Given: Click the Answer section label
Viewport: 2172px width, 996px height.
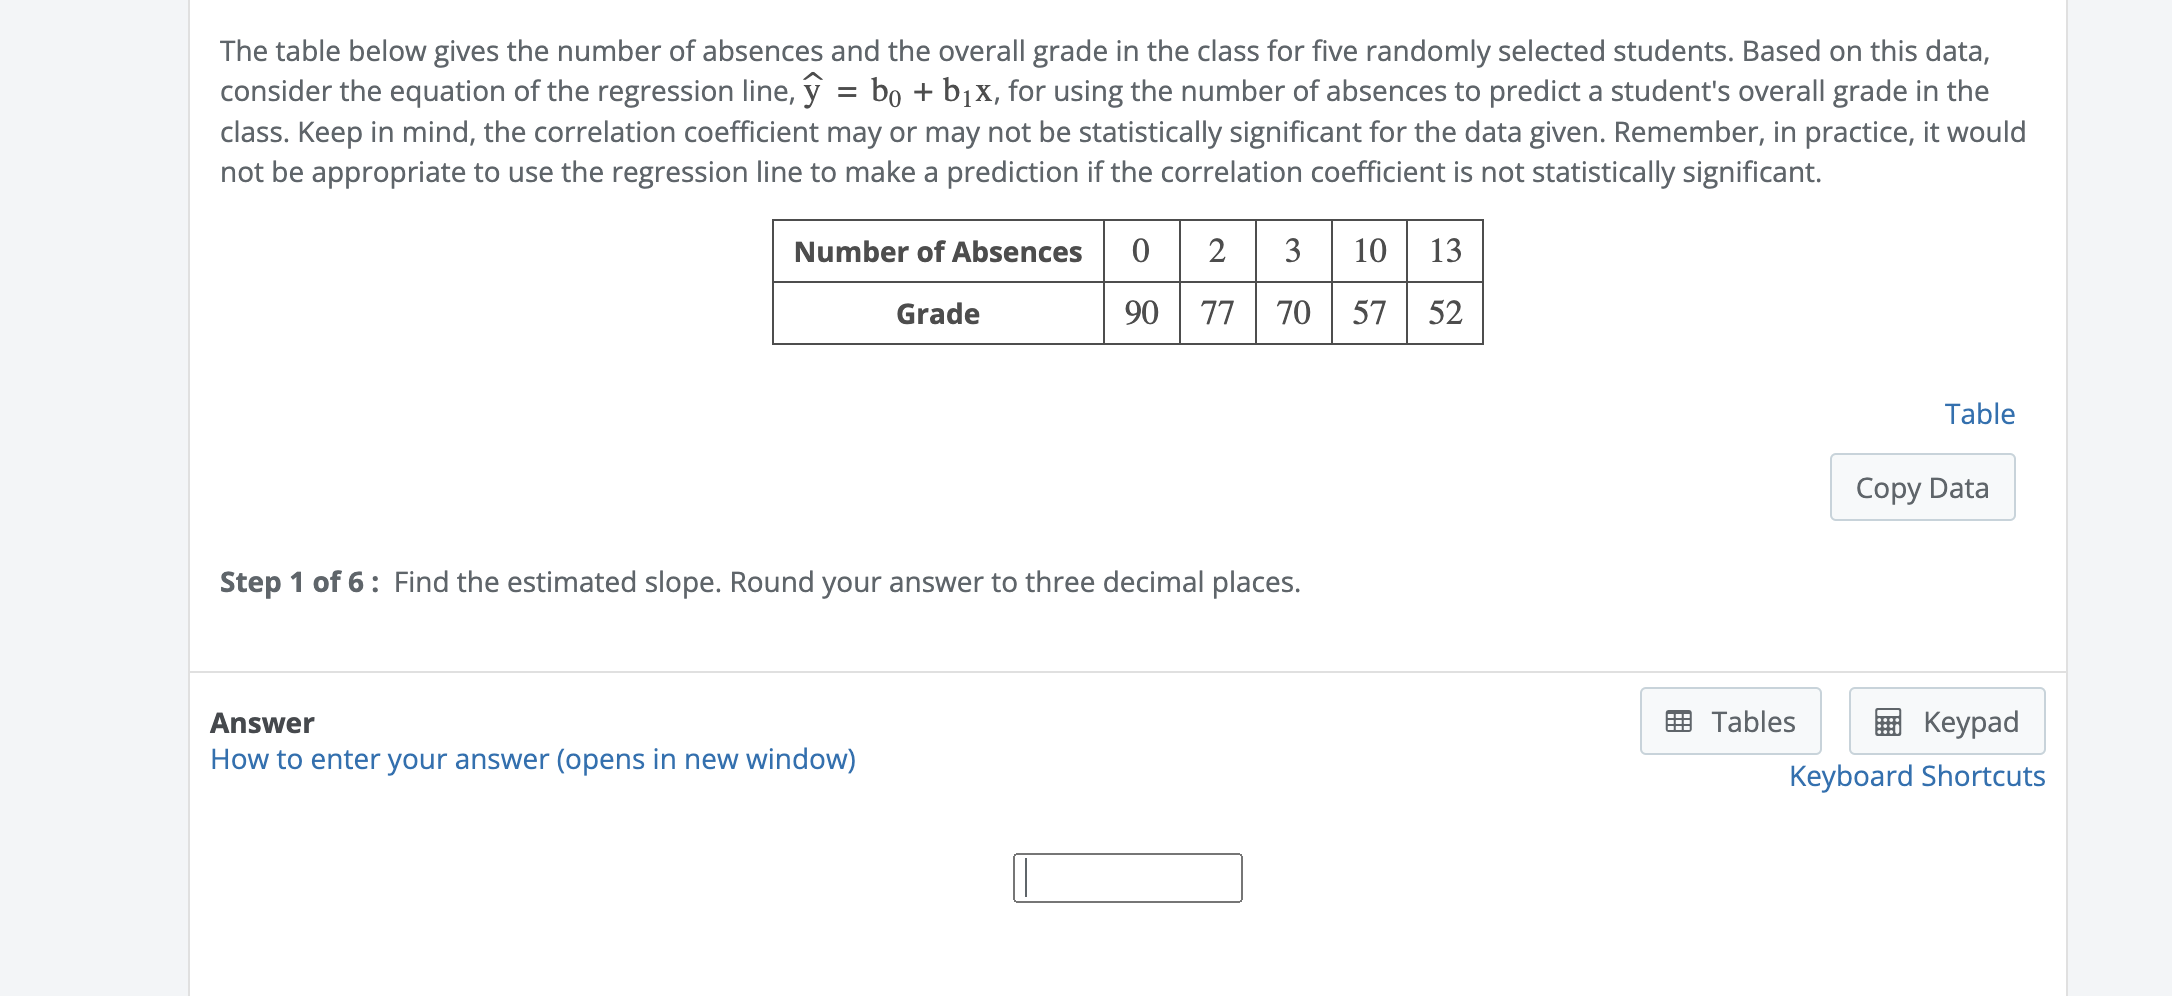Looking at the screenshot, I should (261, 722).
